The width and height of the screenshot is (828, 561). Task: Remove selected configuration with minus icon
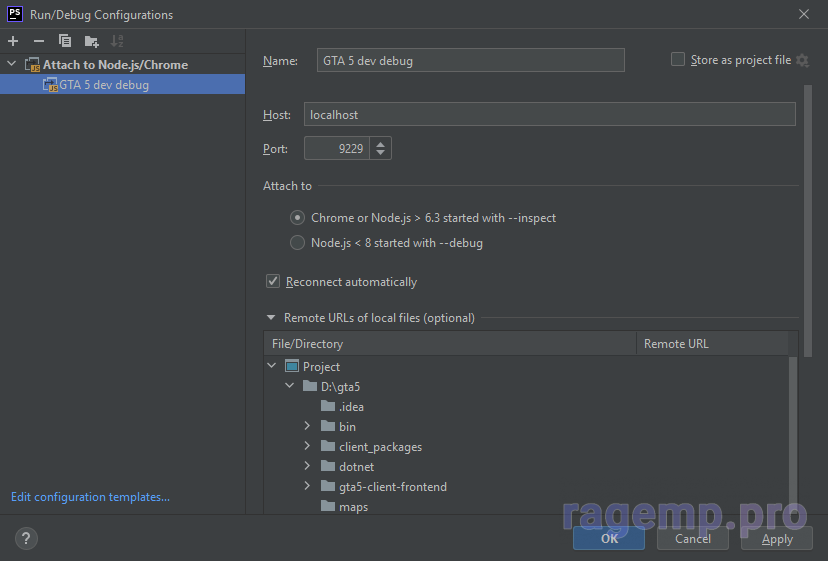(39, 41)
